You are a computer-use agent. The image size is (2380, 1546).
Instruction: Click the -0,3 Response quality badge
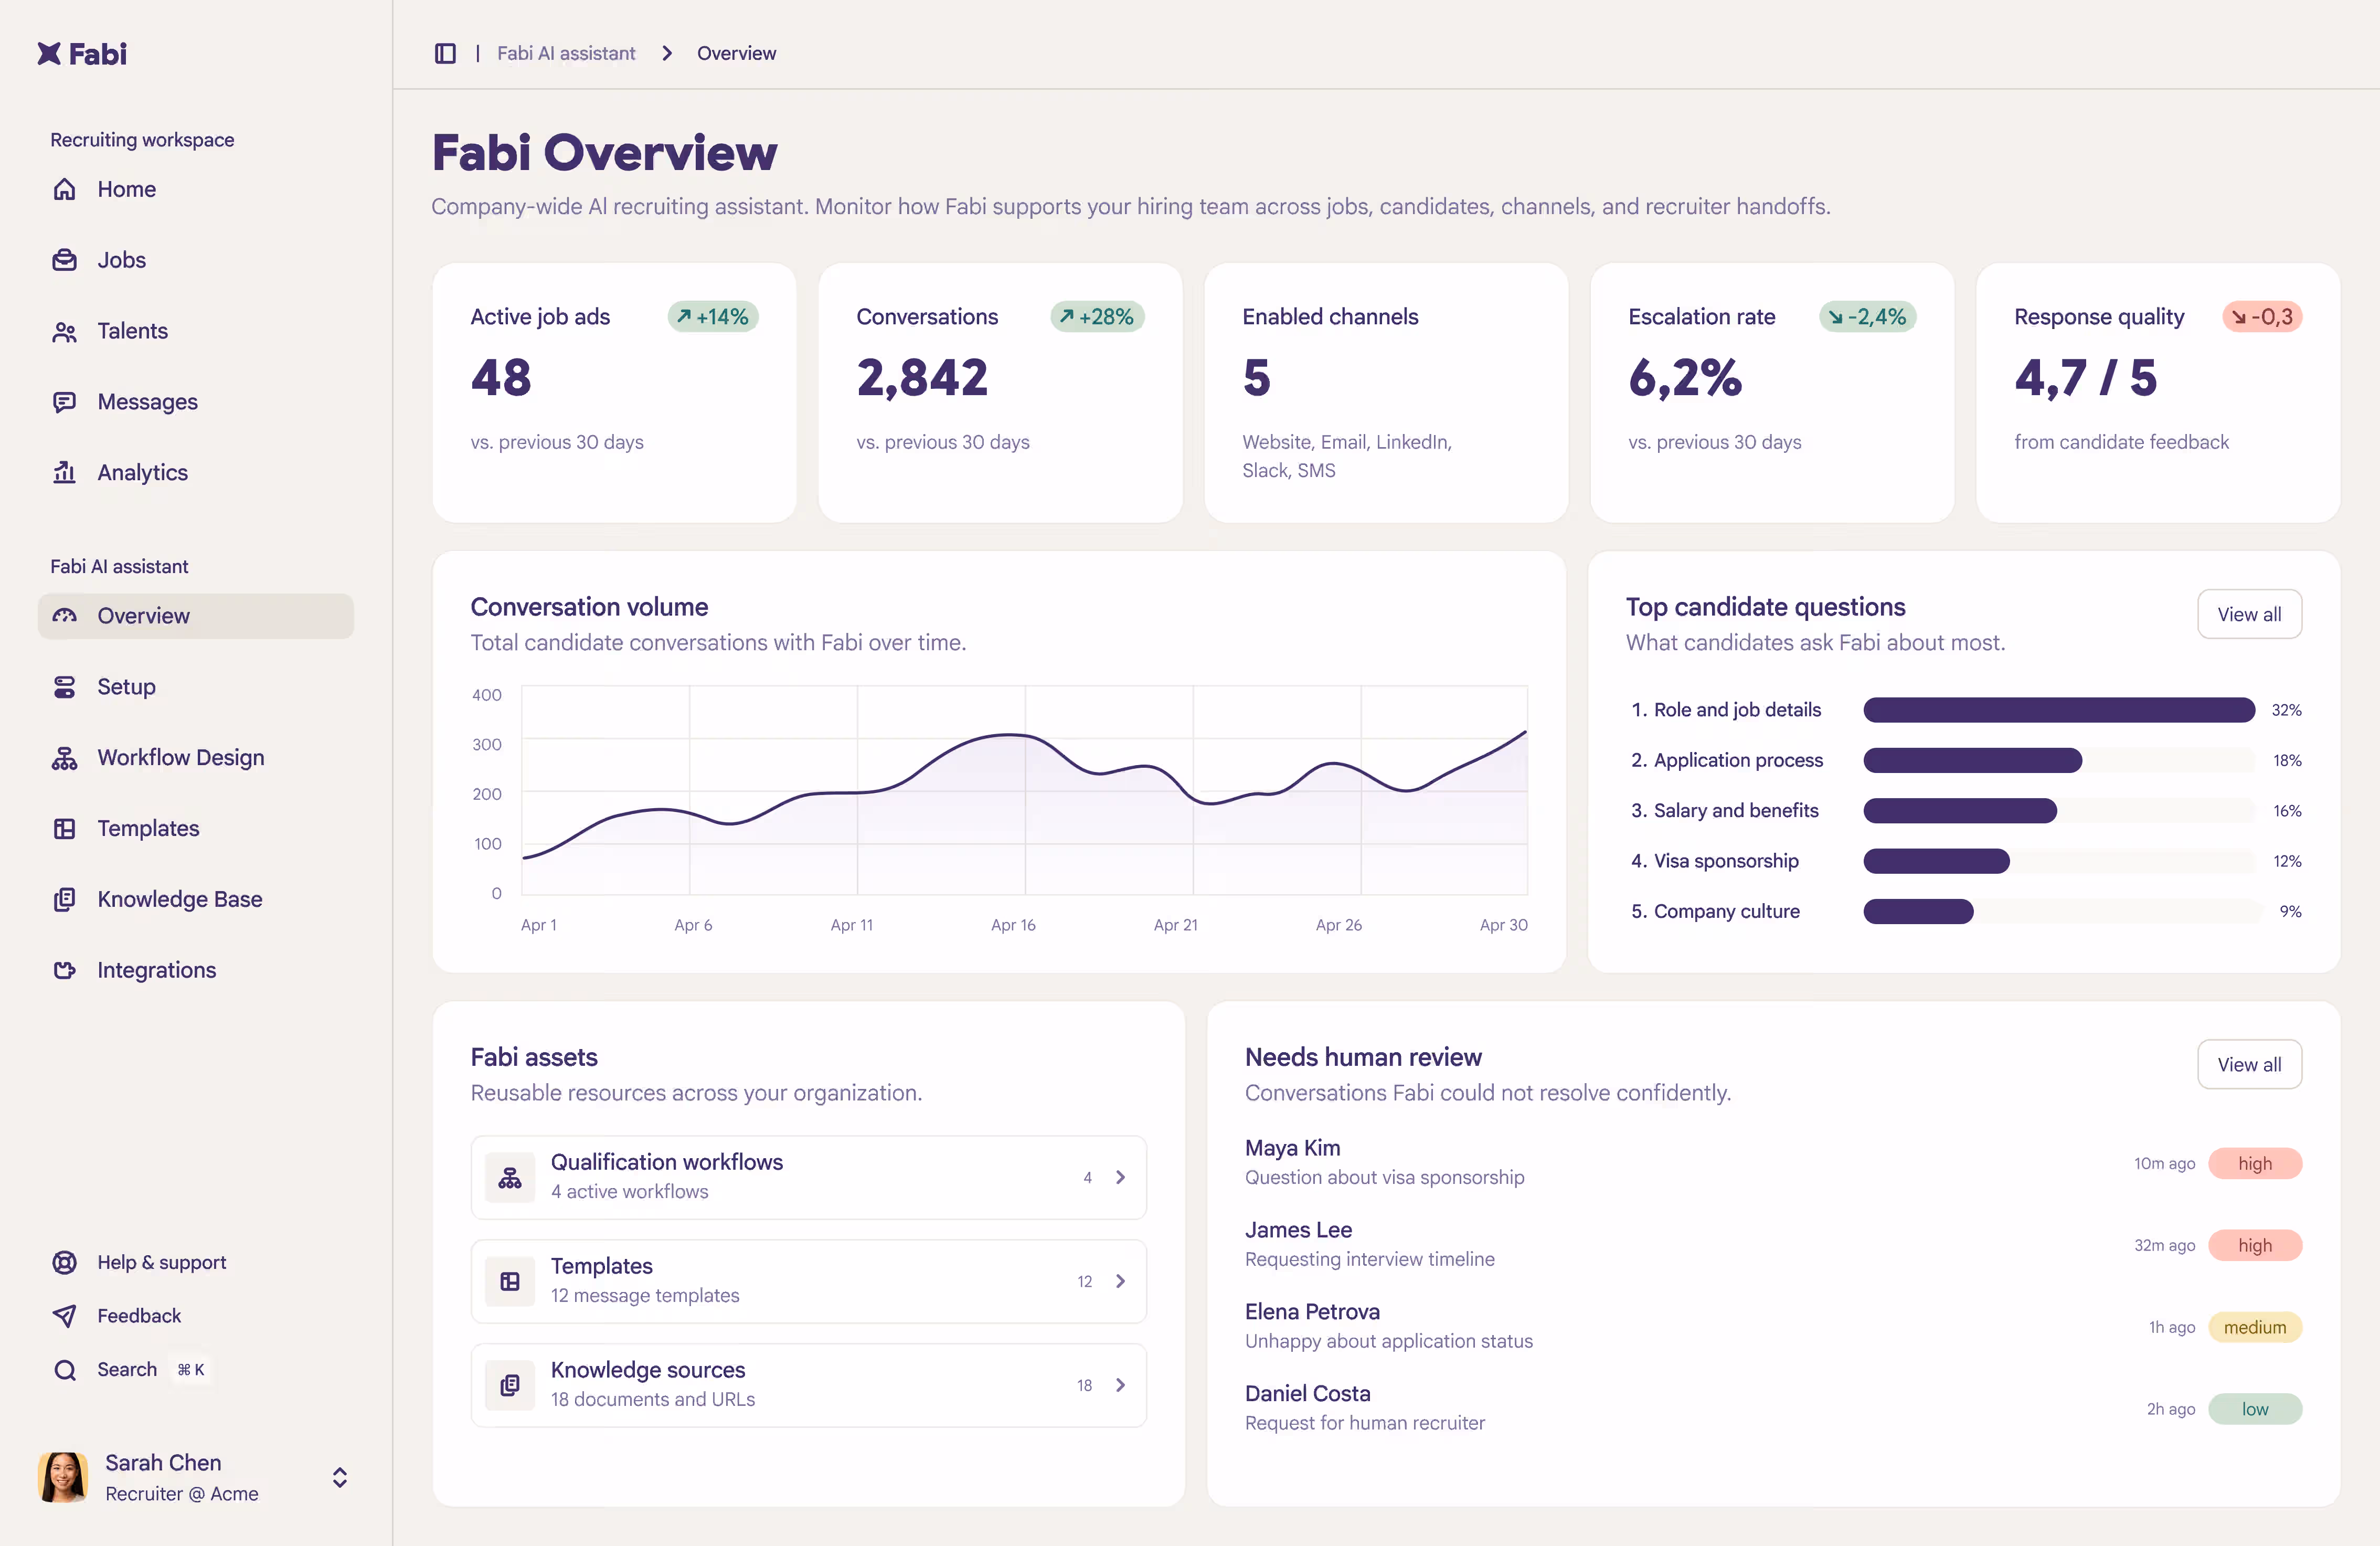tap(2262, 317)
